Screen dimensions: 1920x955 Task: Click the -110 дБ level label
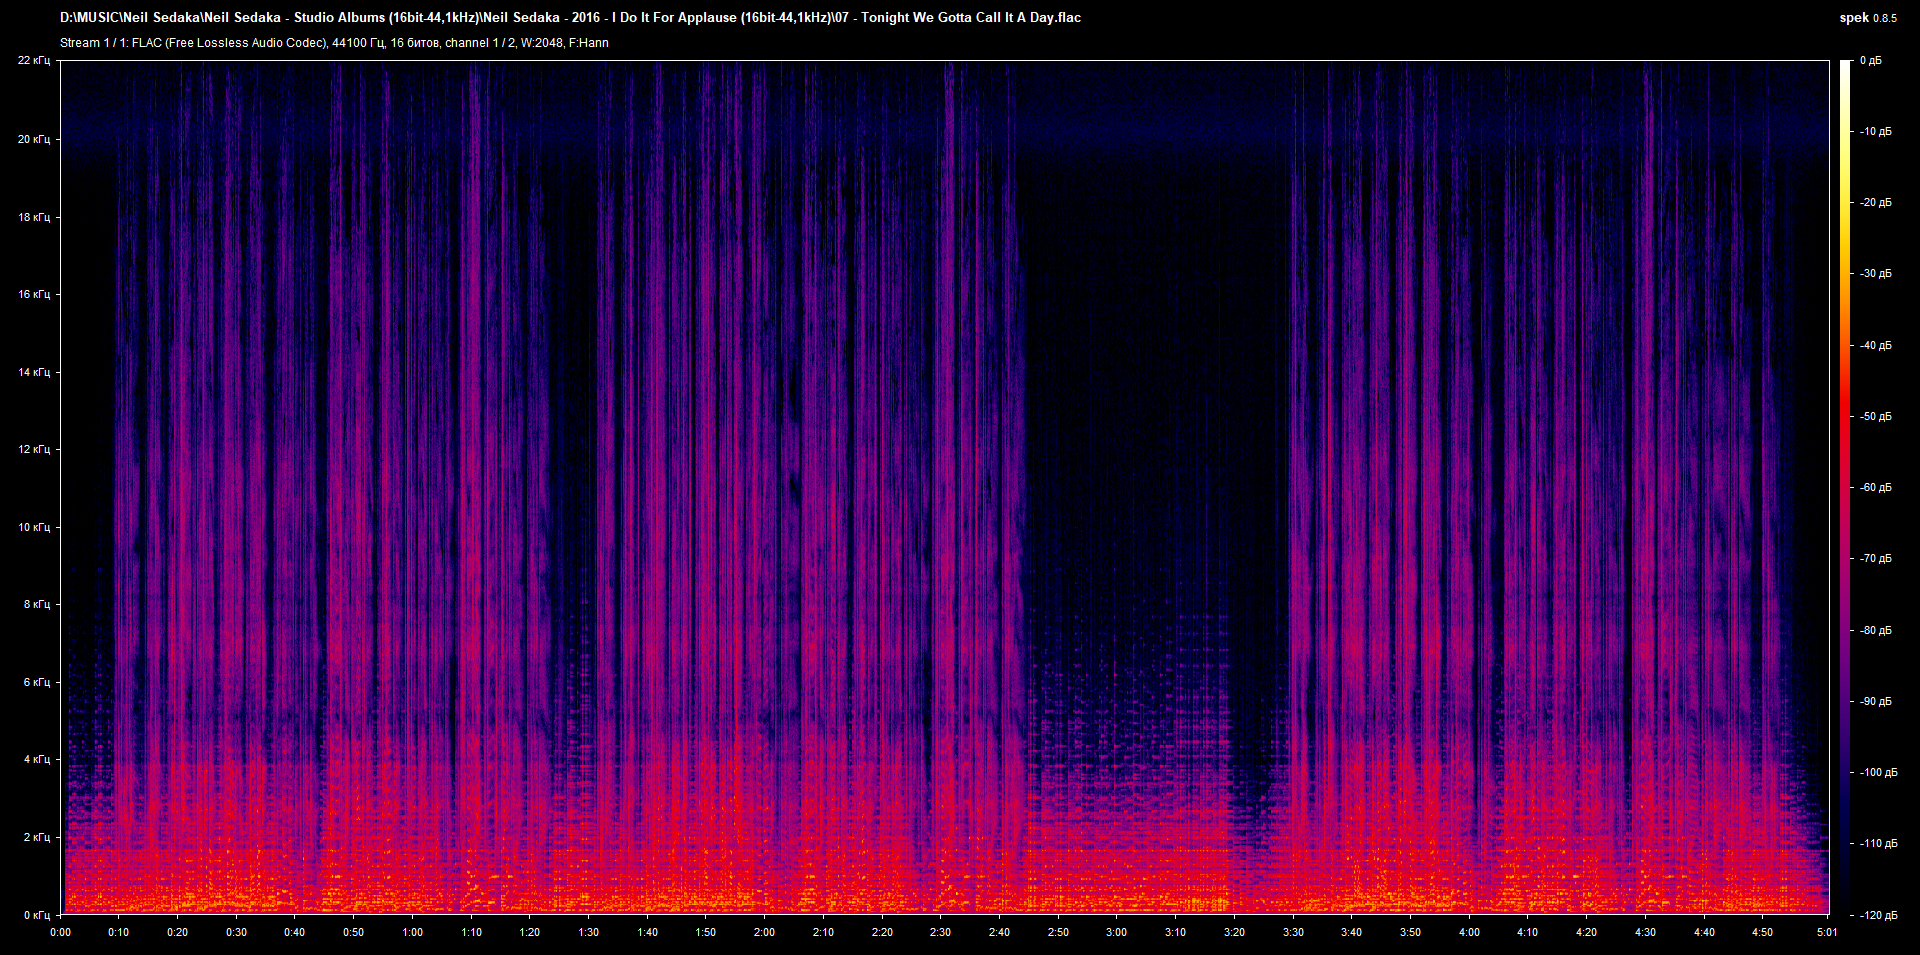click(1878, 843)
